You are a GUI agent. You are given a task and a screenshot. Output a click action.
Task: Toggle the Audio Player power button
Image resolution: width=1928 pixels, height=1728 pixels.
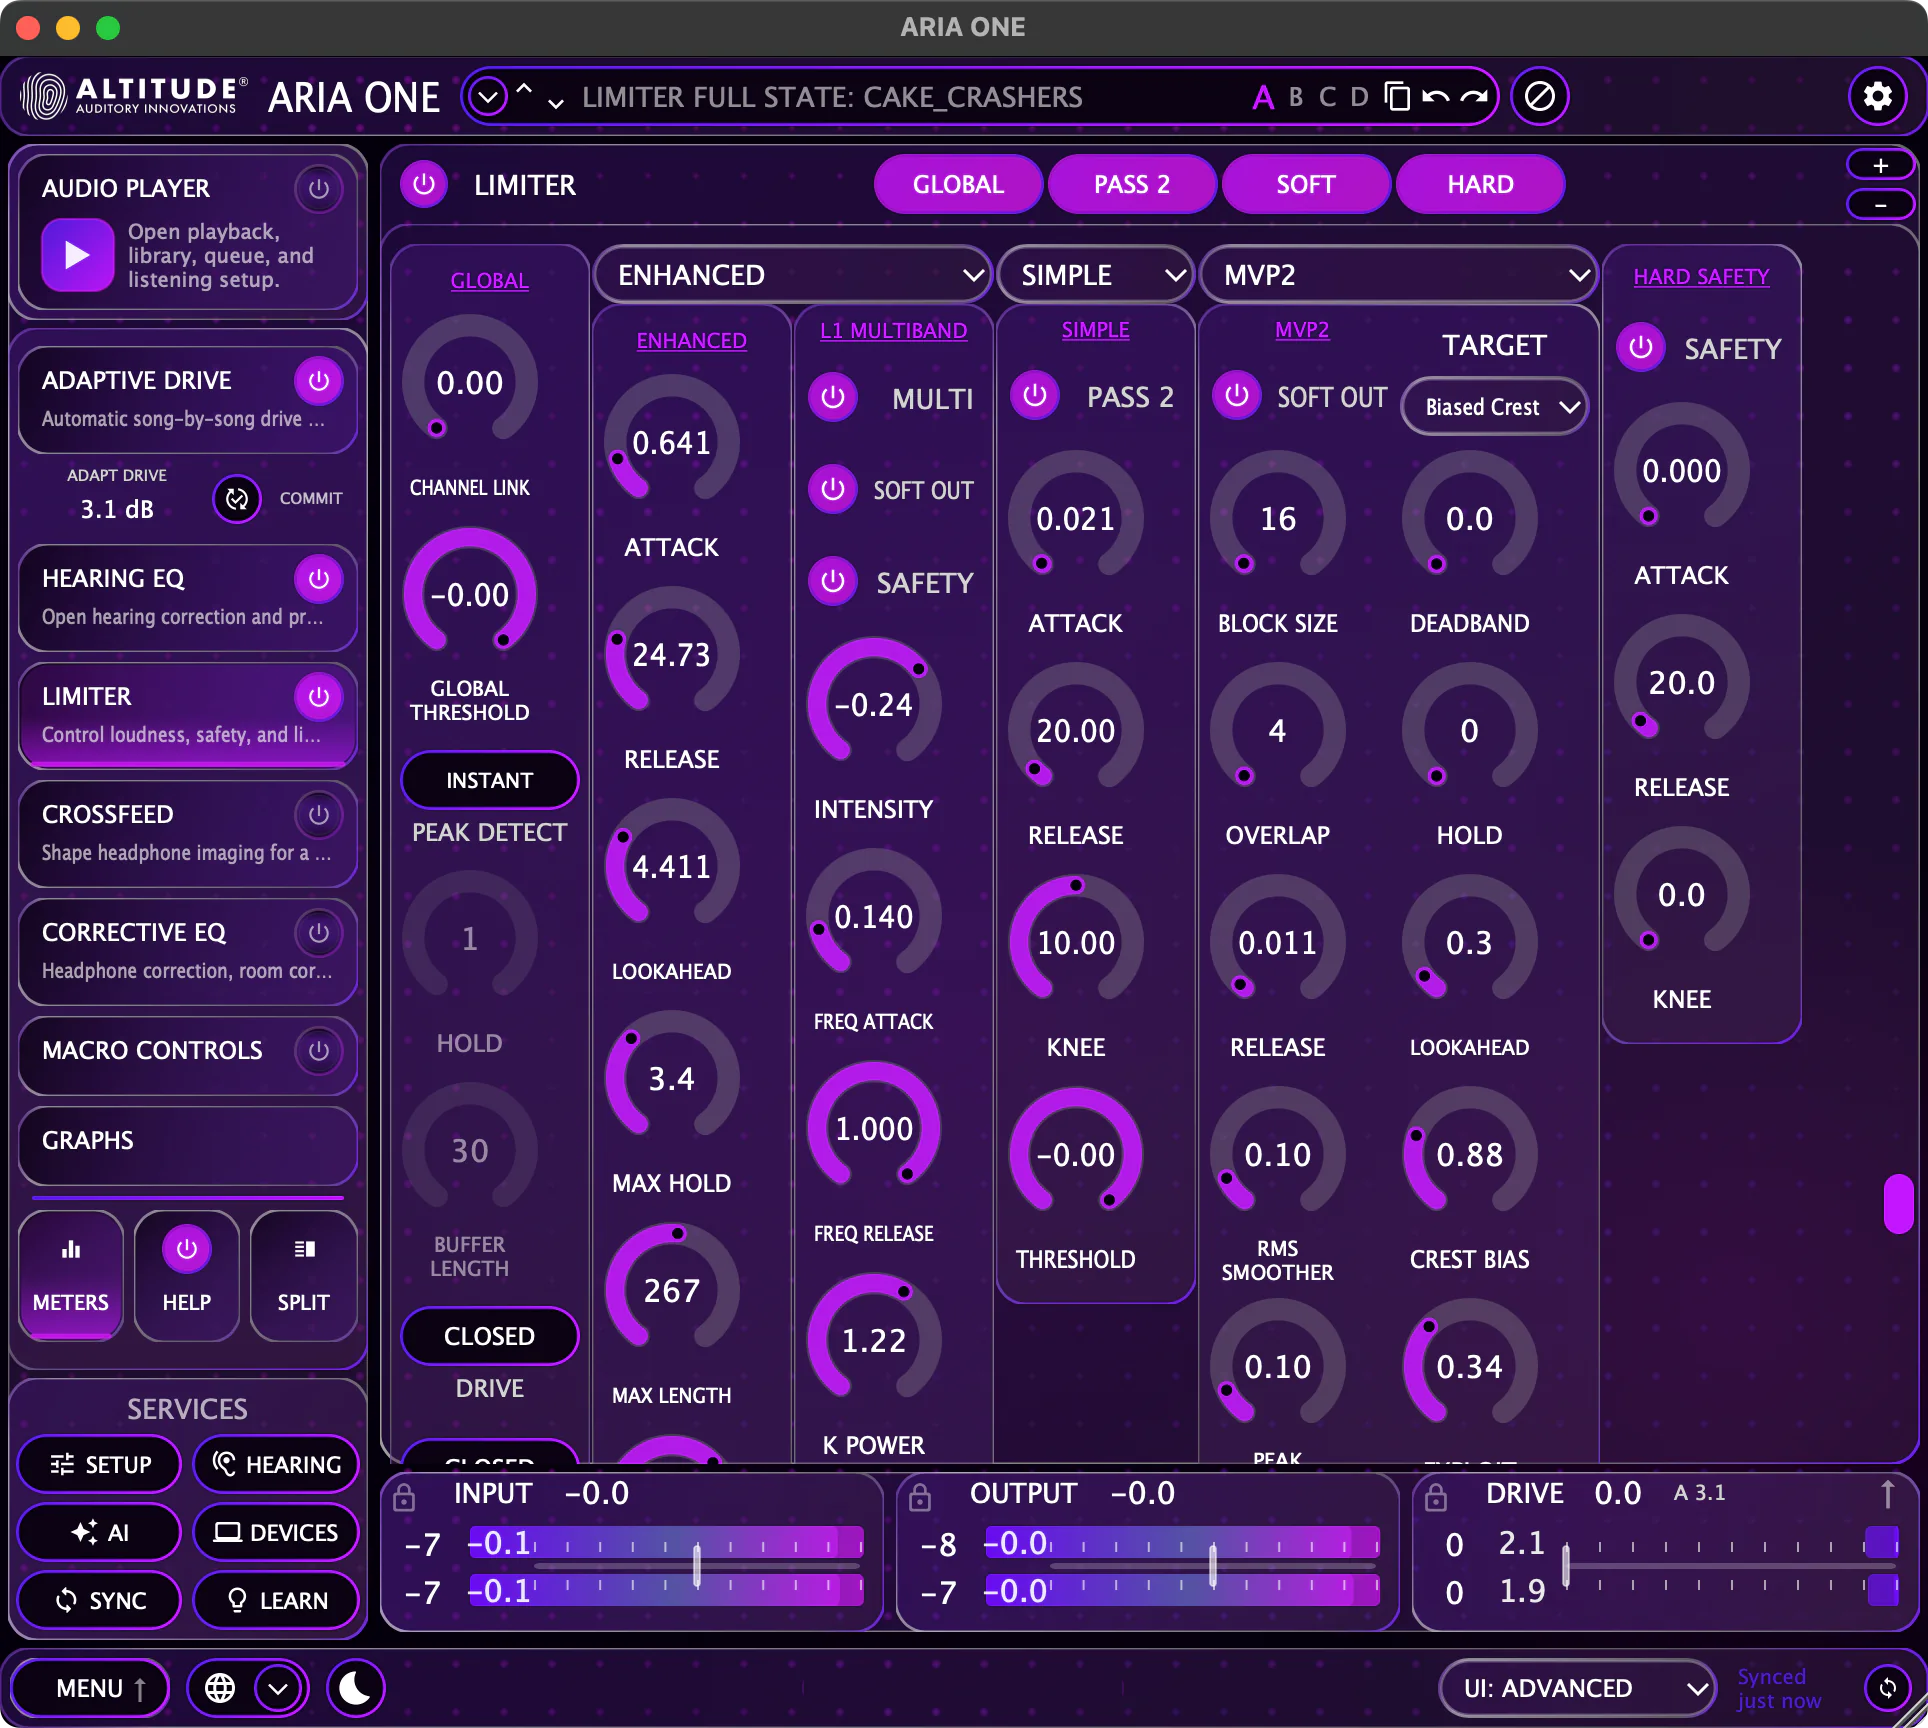point(319,188)
